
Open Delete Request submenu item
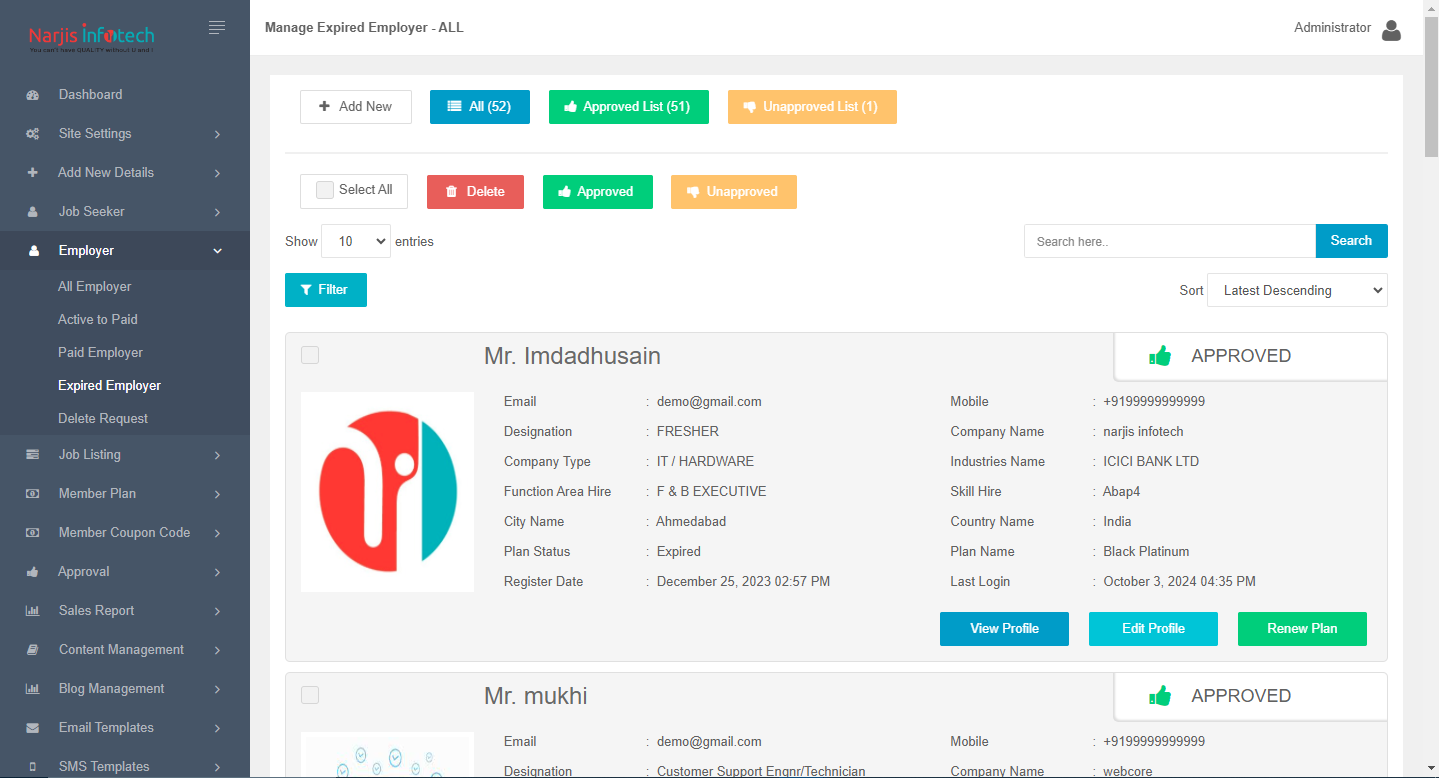point(103,419)
